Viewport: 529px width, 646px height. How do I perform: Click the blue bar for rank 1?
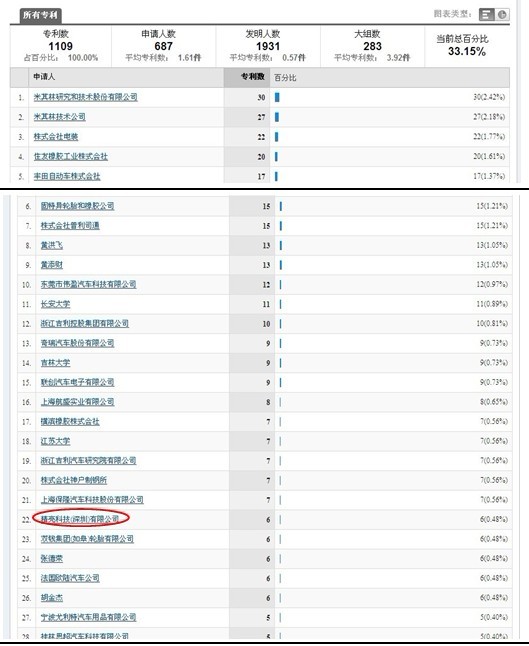pyautogui.click(x=277, y=97)
